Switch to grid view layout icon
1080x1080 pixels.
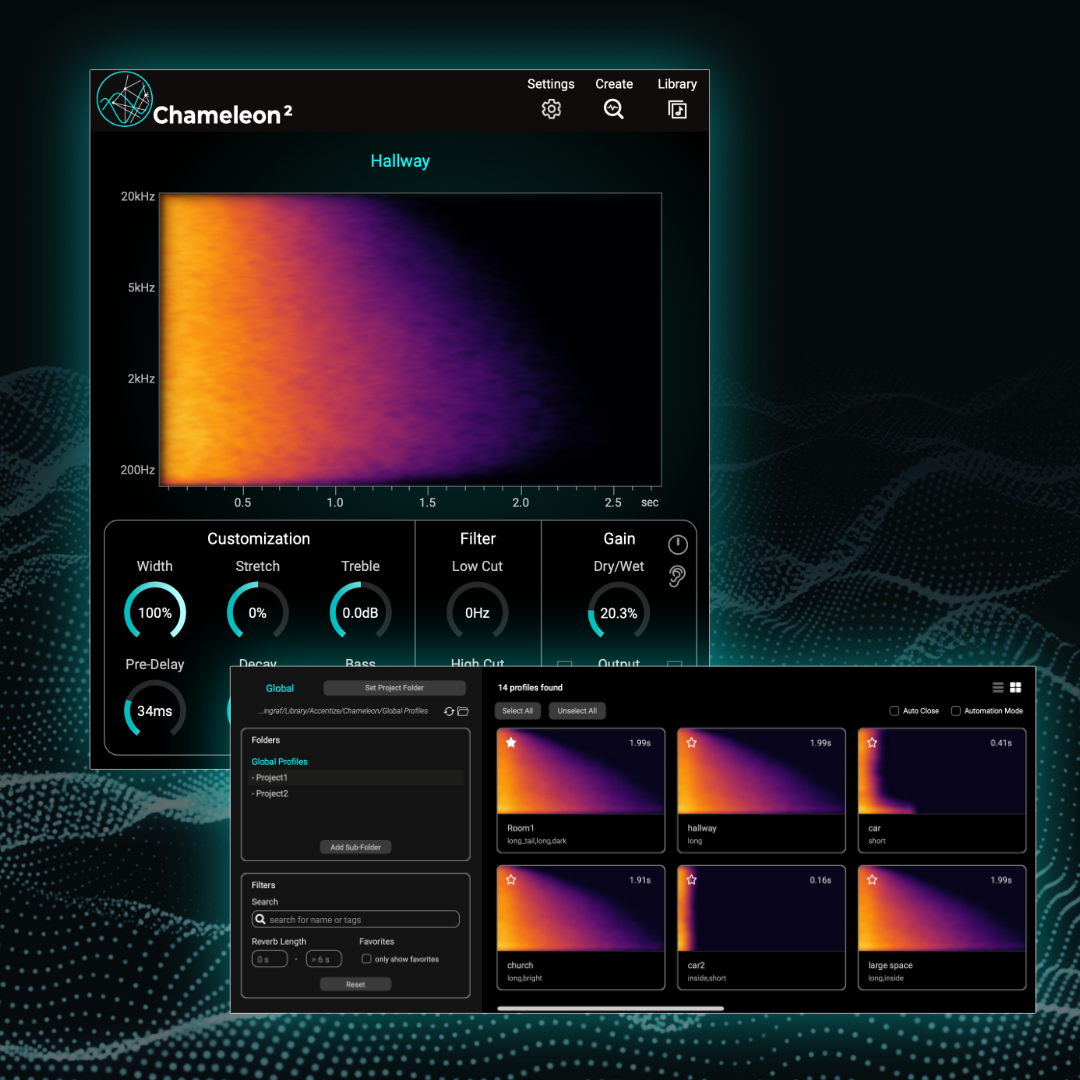(1015, 688)
